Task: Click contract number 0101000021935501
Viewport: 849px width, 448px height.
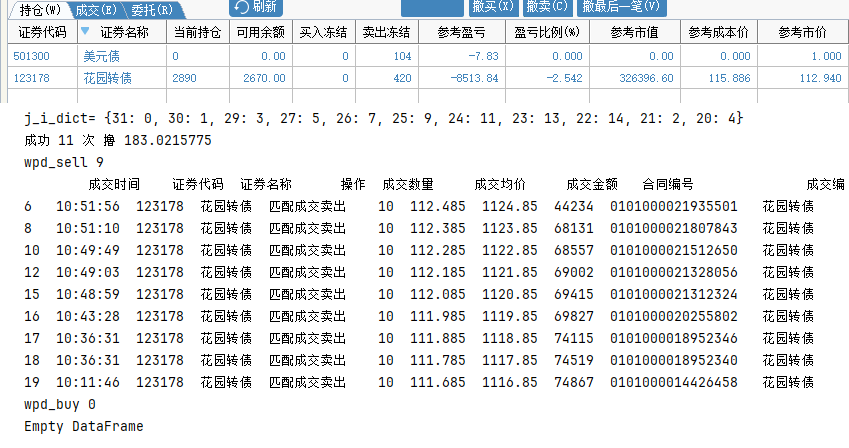Action: [x=674, y=206]
